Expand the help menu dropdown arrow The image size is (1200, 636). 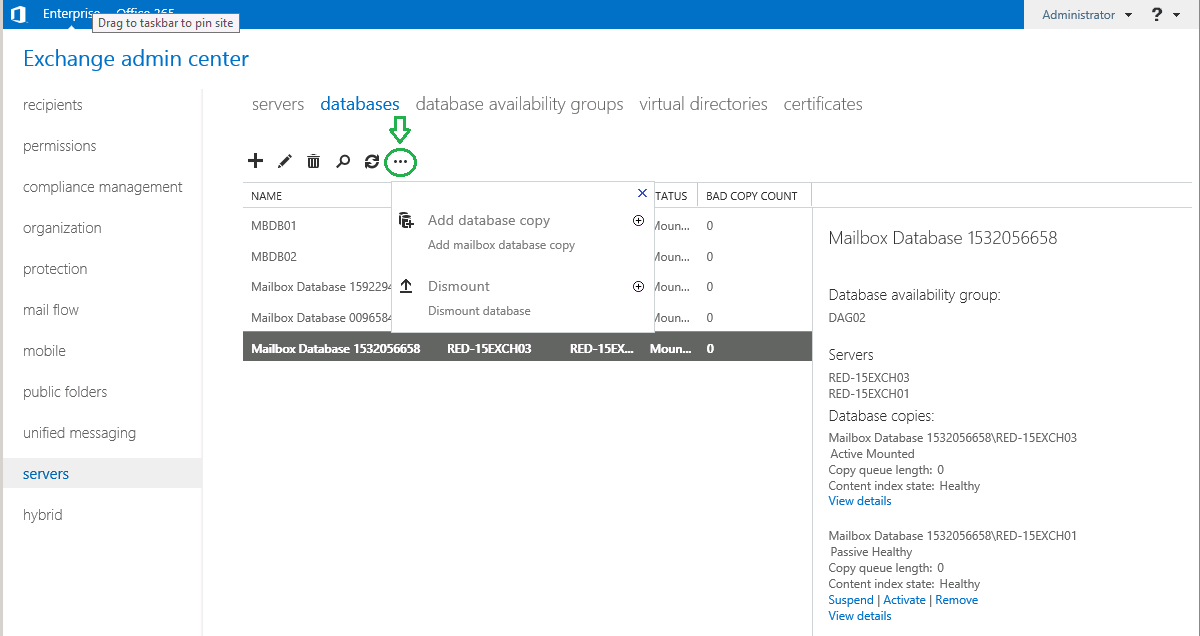pyautogui.click(x=1179, y=15)
